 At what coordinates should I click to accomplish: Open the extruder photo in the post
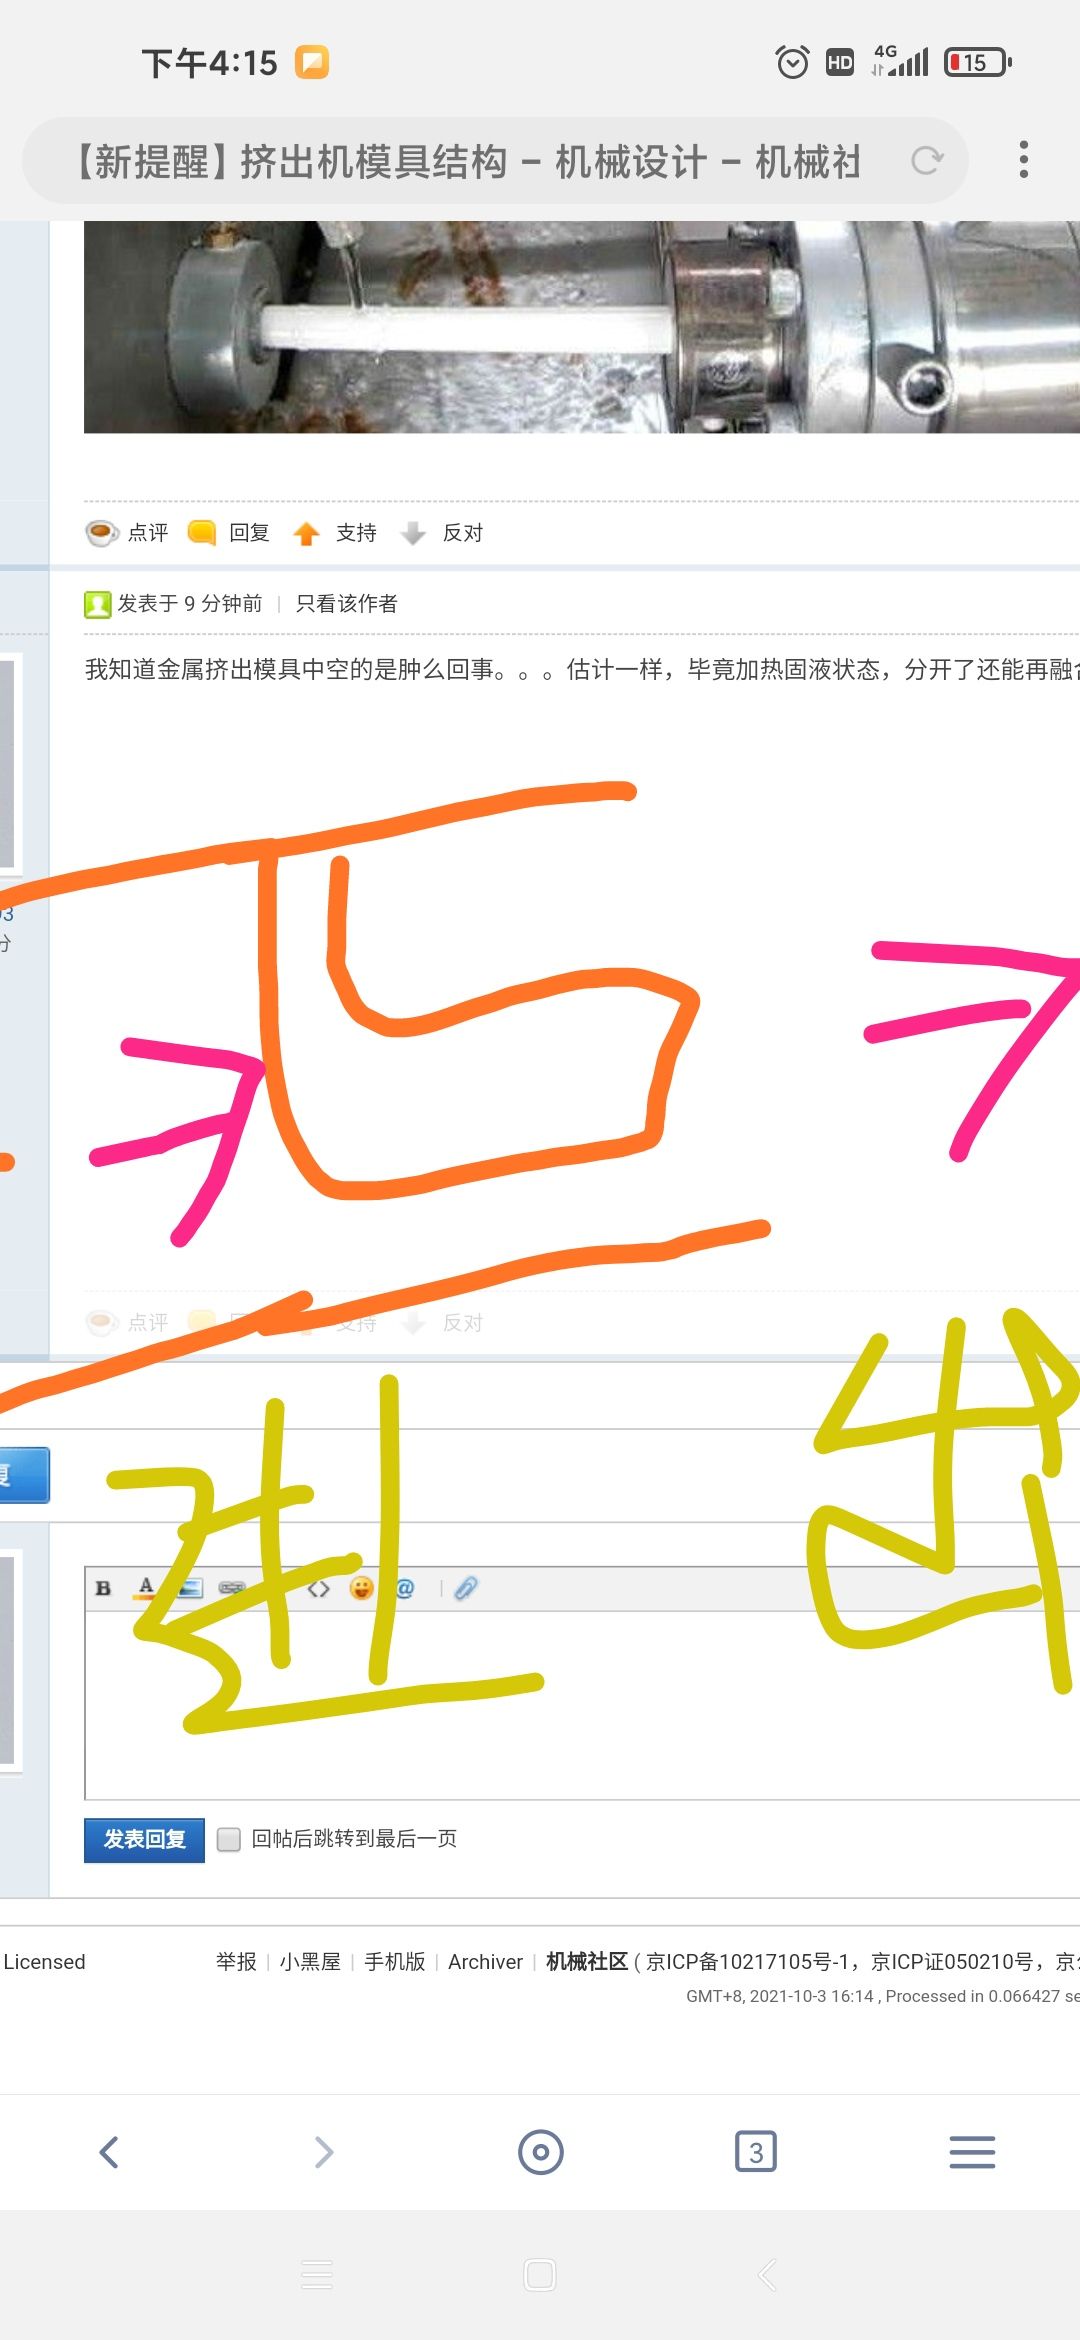pyautogui.click(x=582, y=327)
